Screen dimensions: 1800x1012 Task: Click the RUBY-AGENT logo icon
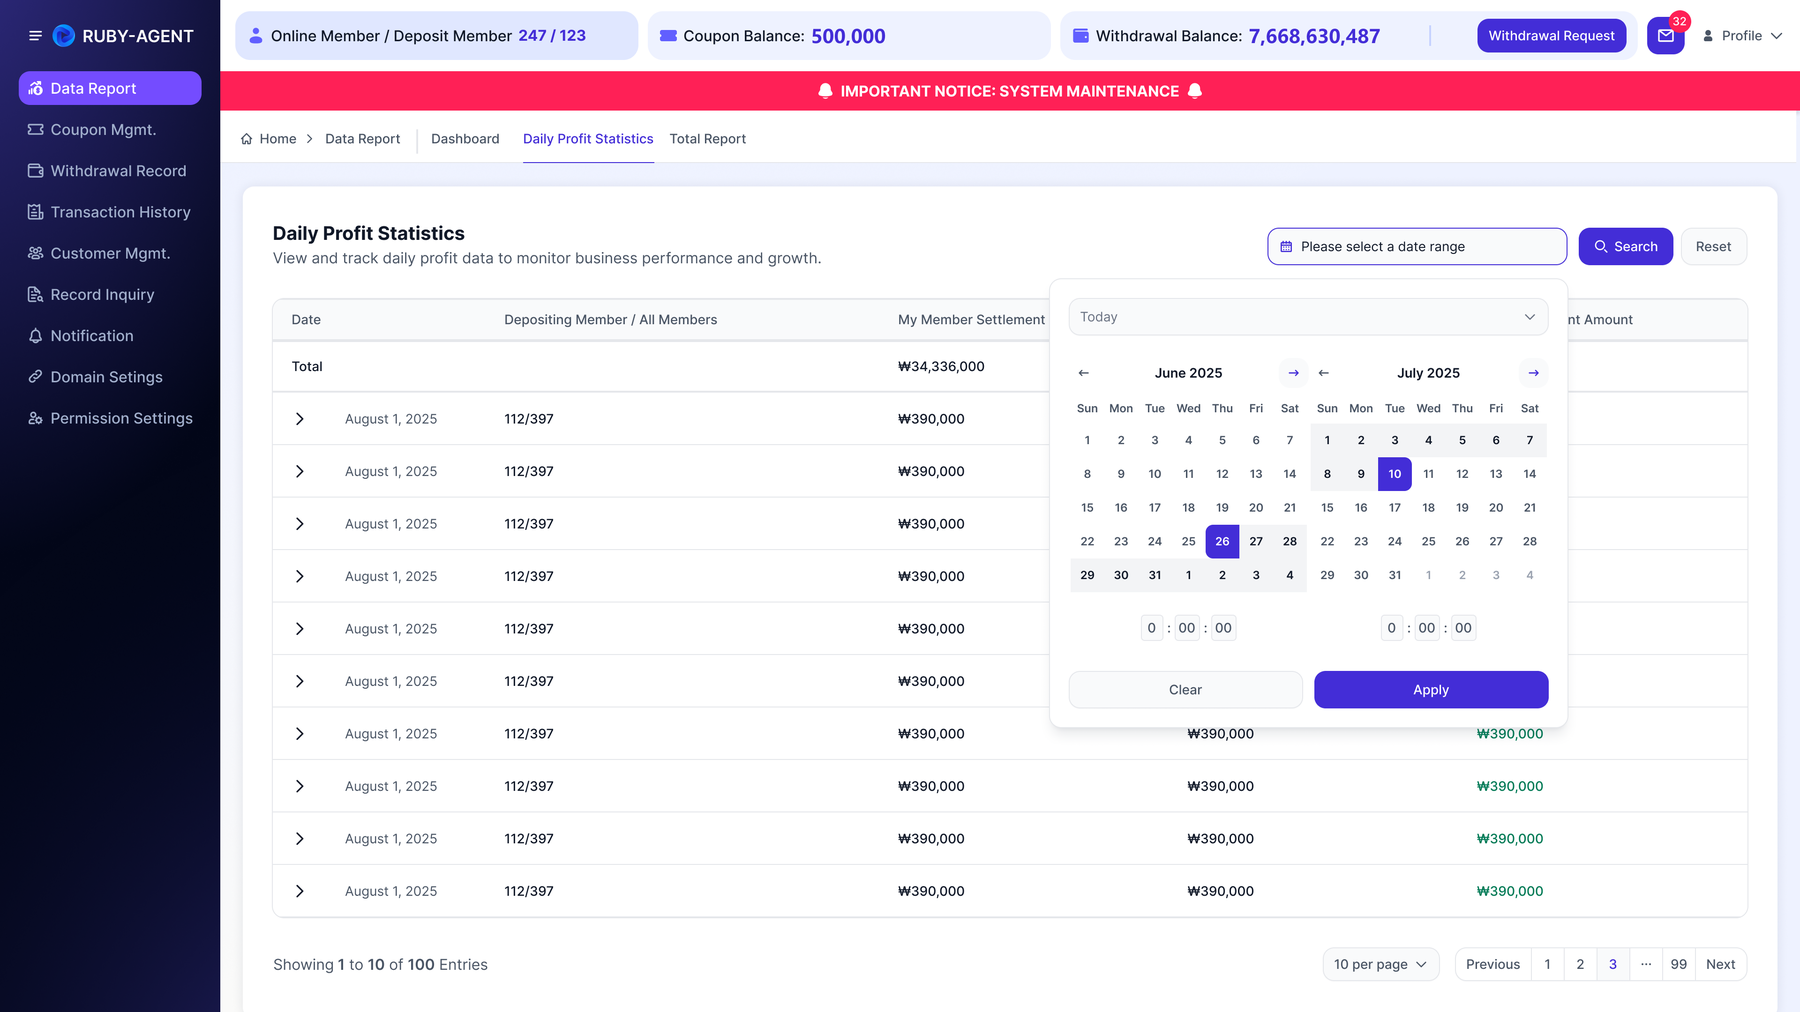point(64,36)
